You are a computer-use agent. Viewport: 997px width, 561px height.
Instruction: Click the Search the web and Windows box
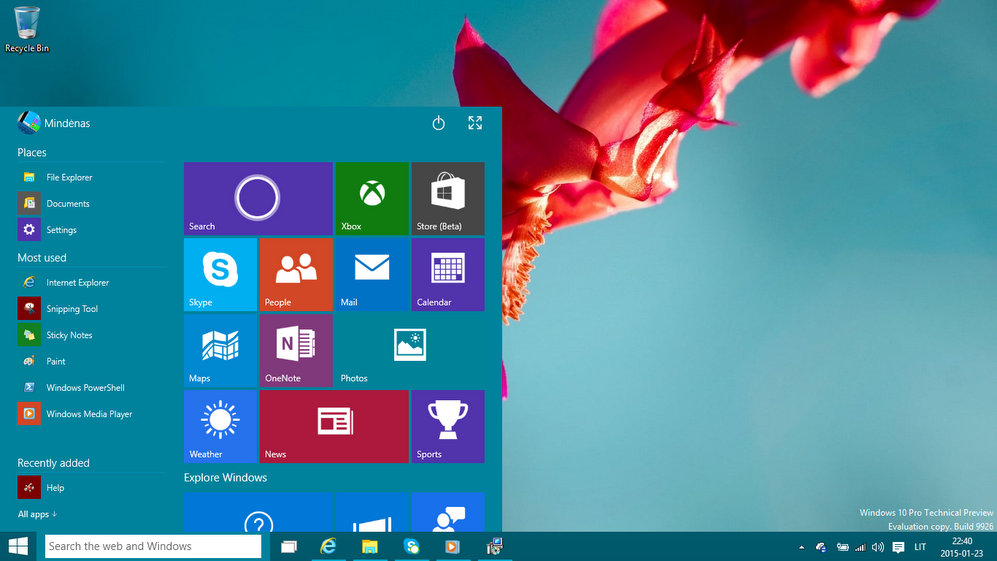click(152, 546)
